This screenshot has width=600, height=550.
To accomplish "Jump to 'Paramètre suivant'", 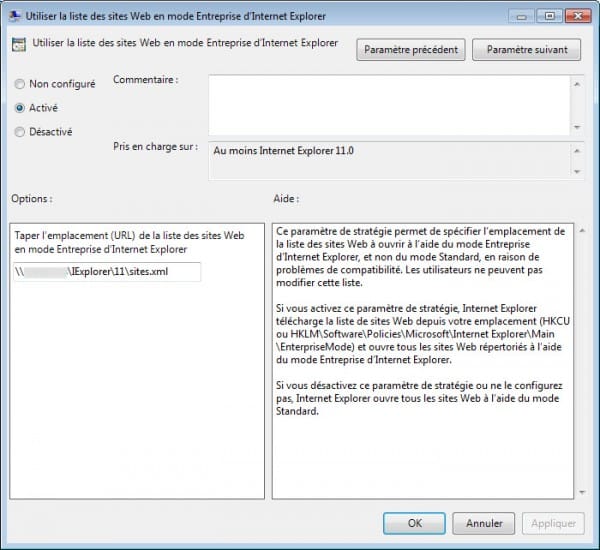I will 526,49.
